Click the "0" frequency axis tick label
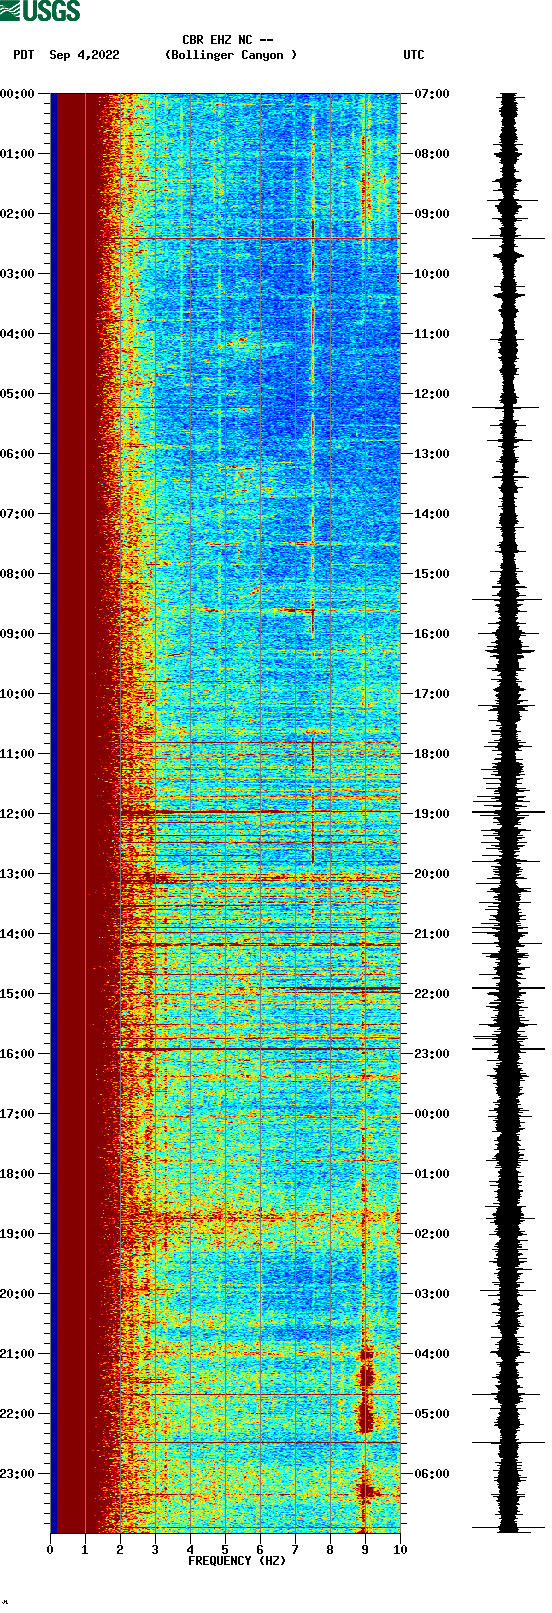 point(50,1550)
